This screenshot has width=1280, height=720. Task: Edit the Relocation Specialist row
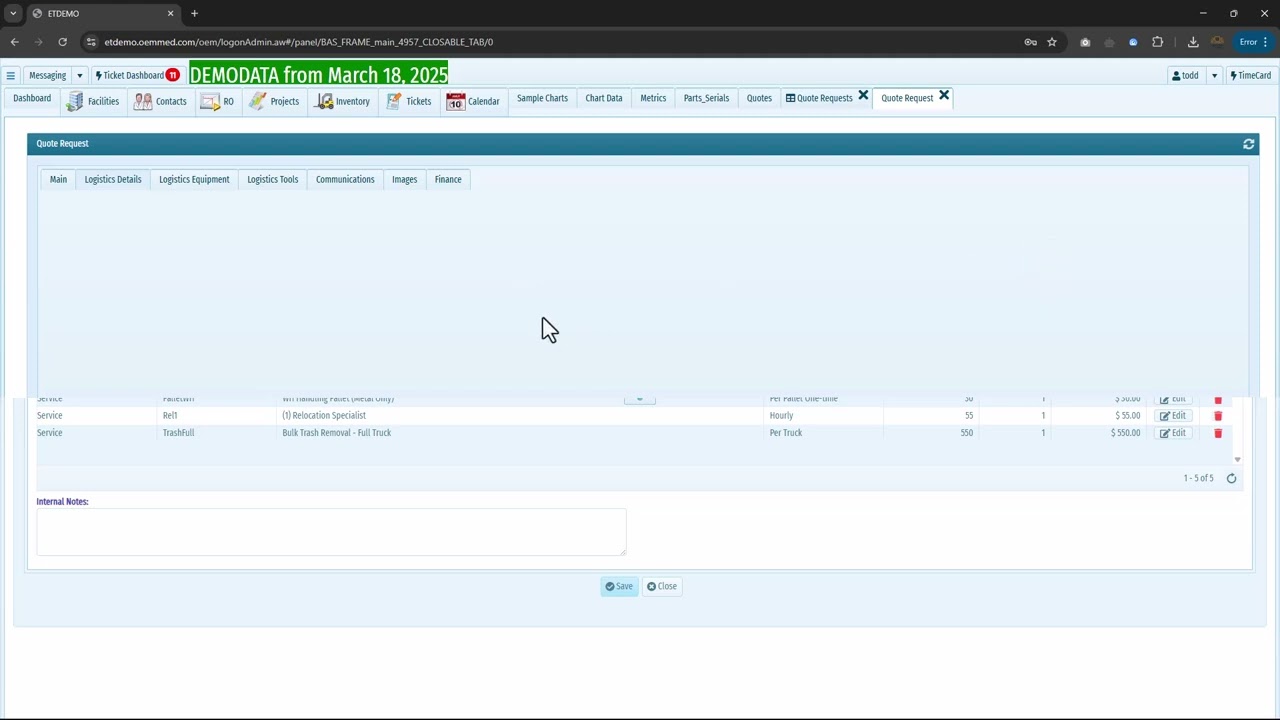[1173, 416]
